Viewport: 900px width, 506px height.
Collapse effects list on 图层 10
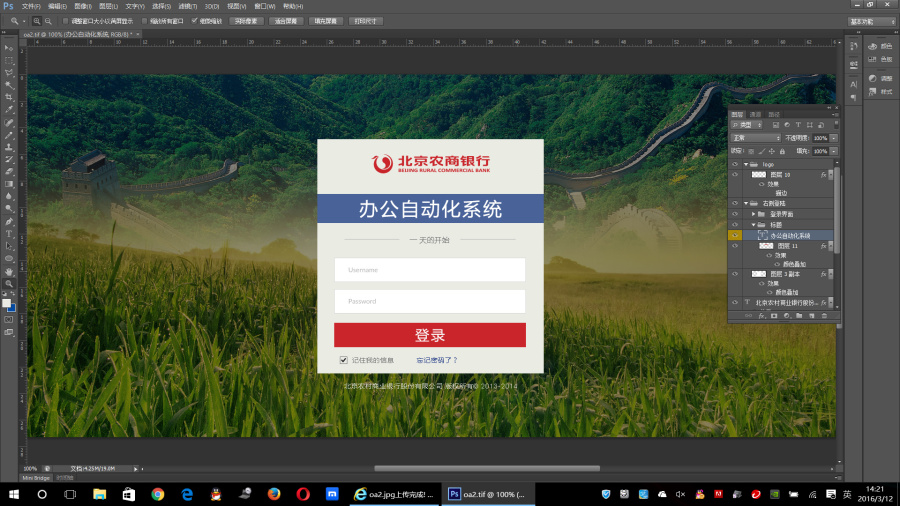click(x=830, y=174)
